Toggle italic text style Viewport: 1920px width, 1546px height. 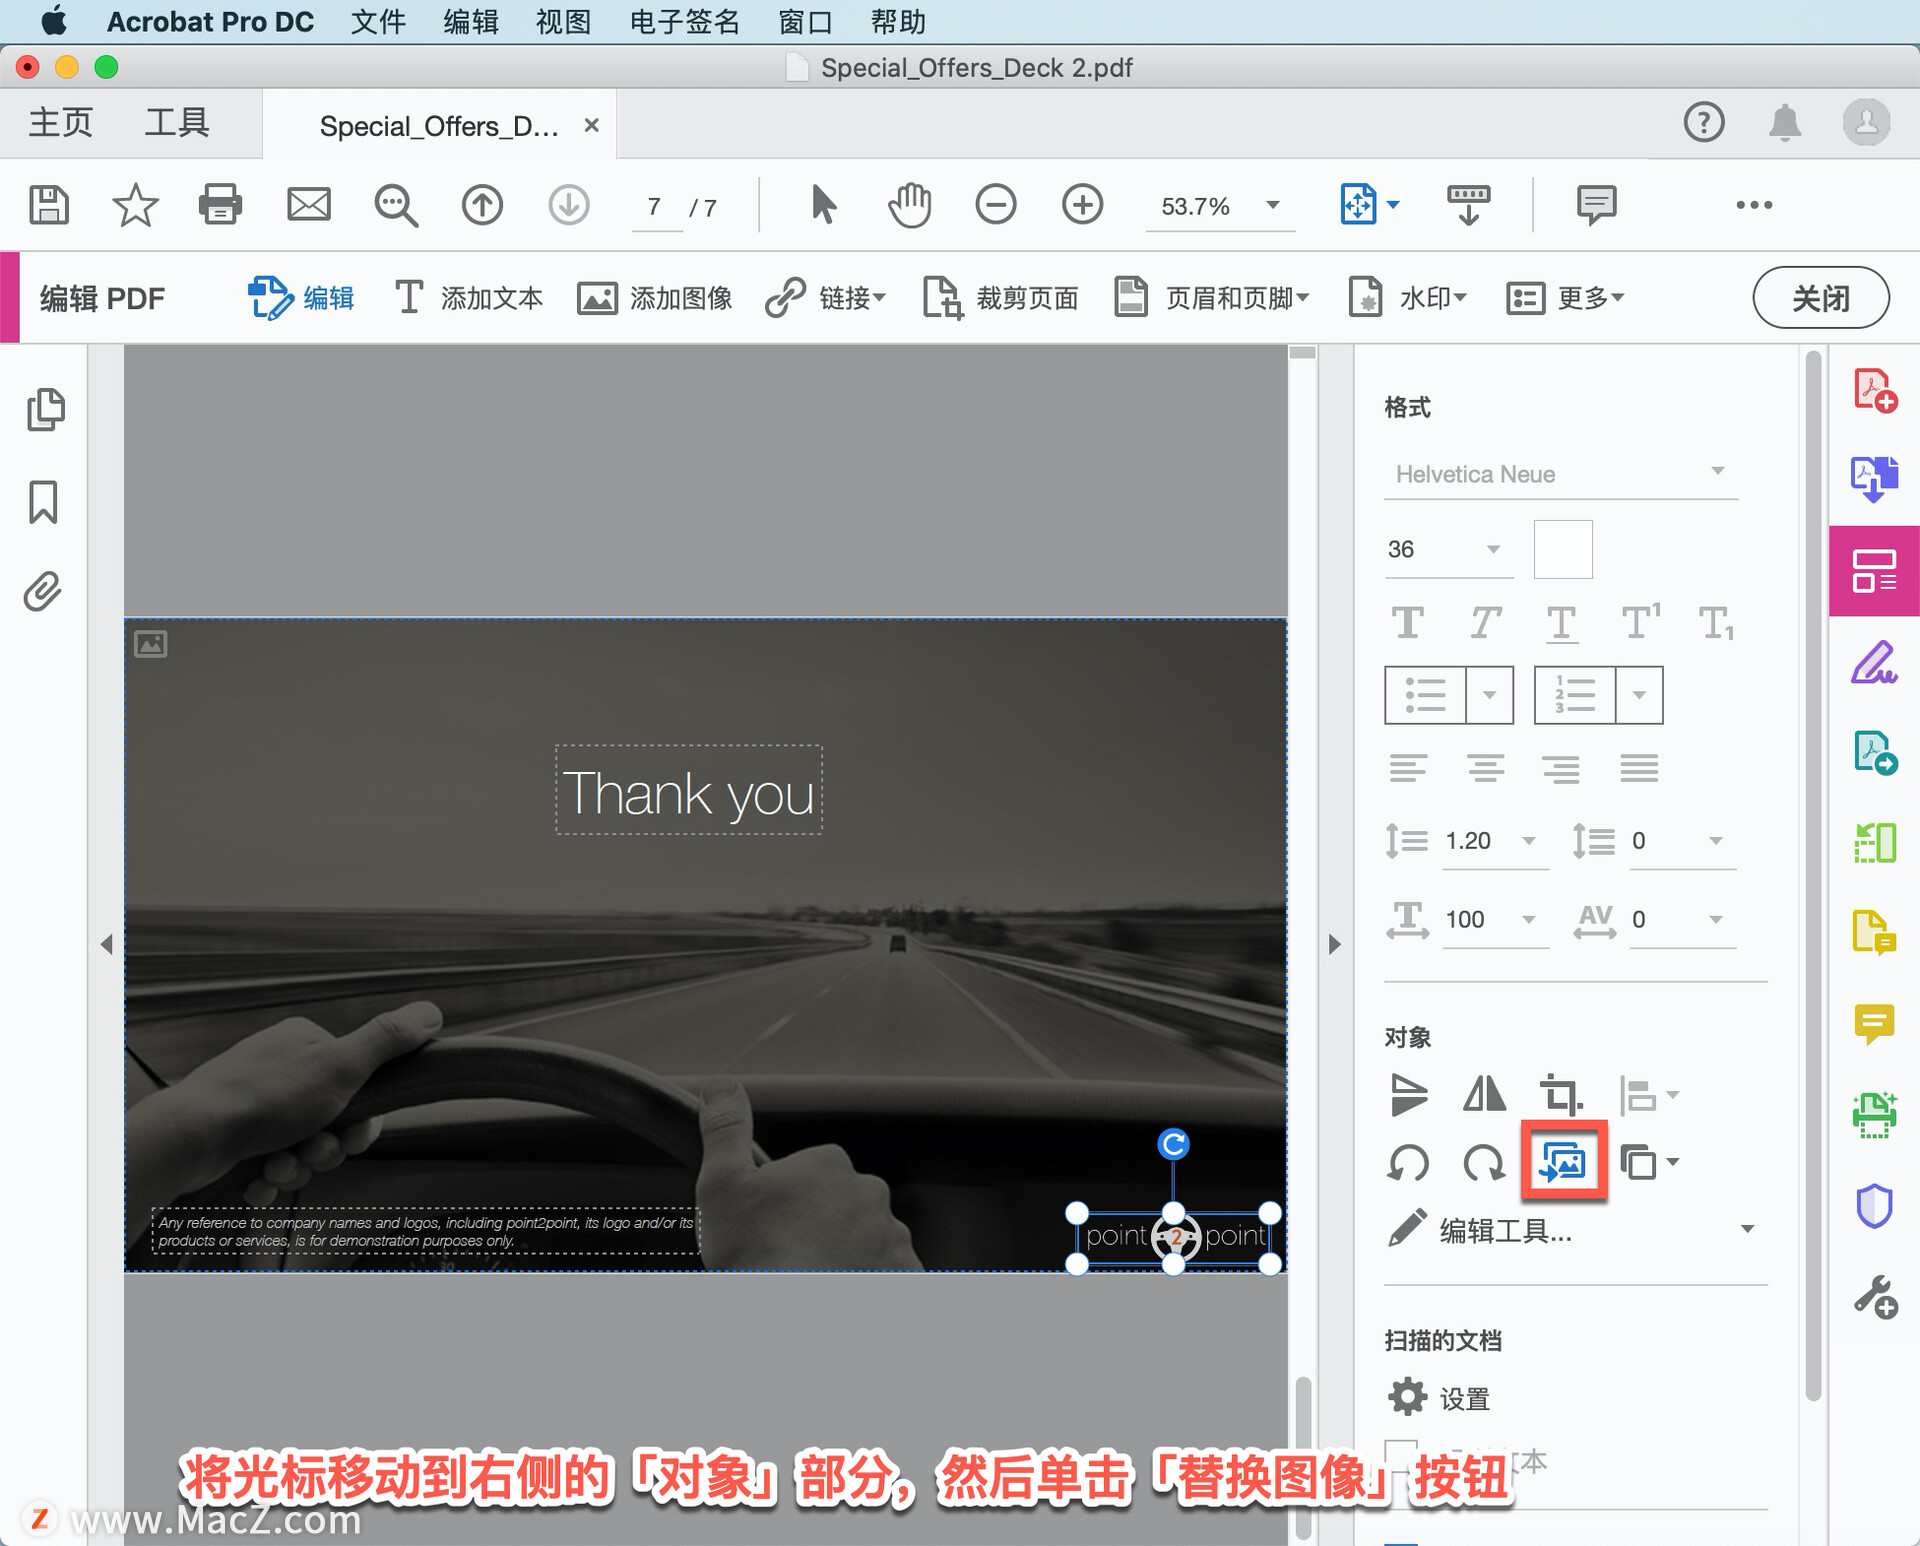coord(1485,622)
